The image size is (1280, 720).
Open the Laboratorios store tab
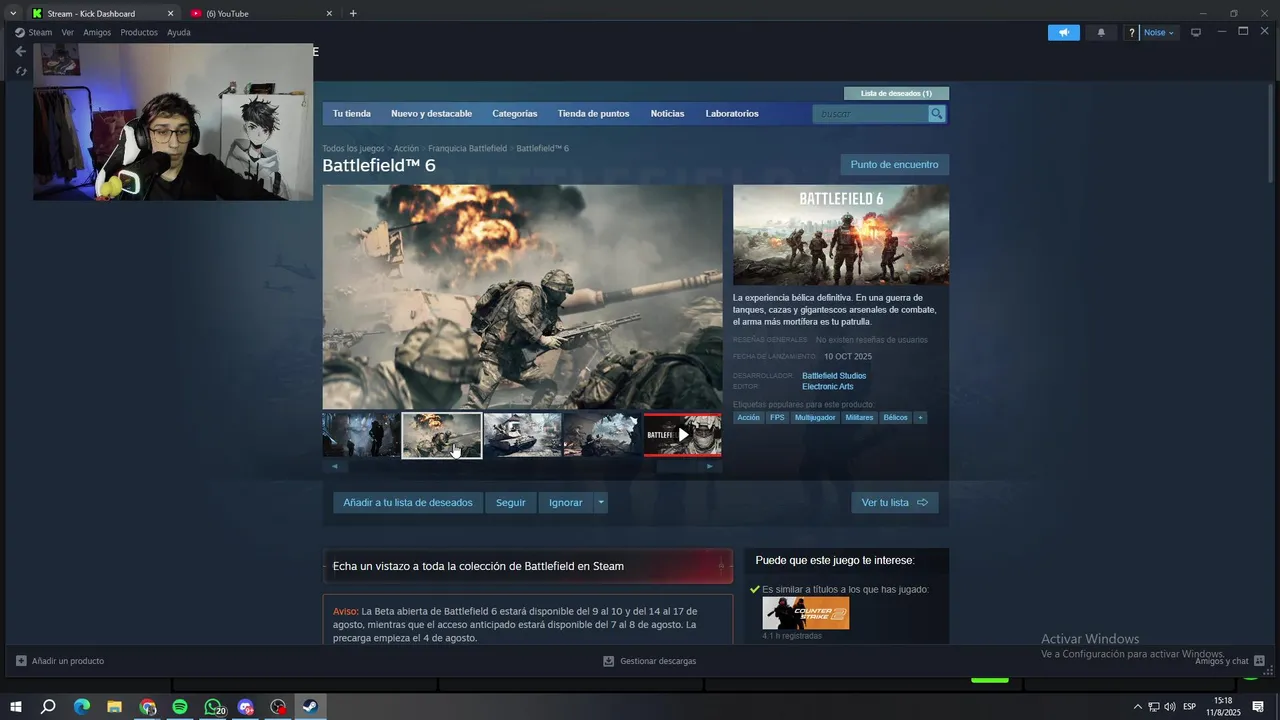point(732,114)
